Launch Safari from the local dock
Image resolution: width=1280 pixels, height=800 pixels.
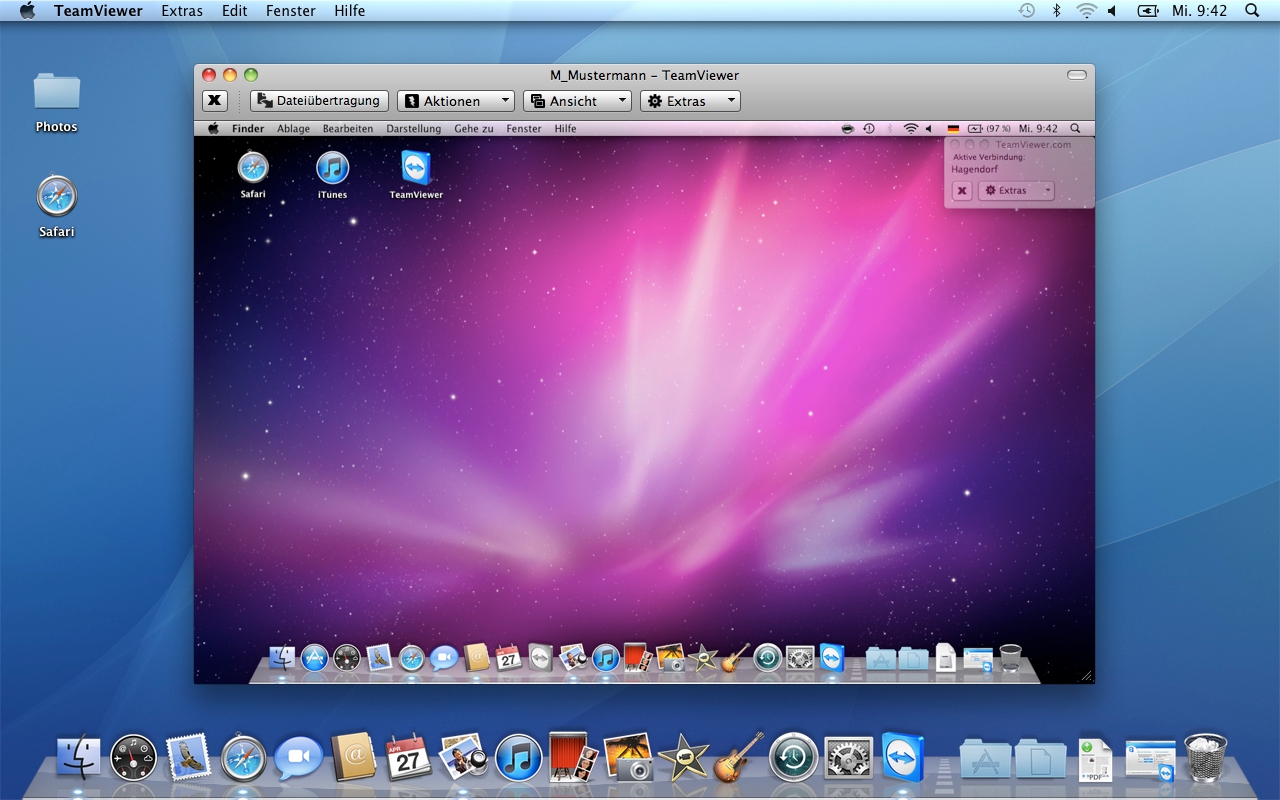[x=244, y=758]
